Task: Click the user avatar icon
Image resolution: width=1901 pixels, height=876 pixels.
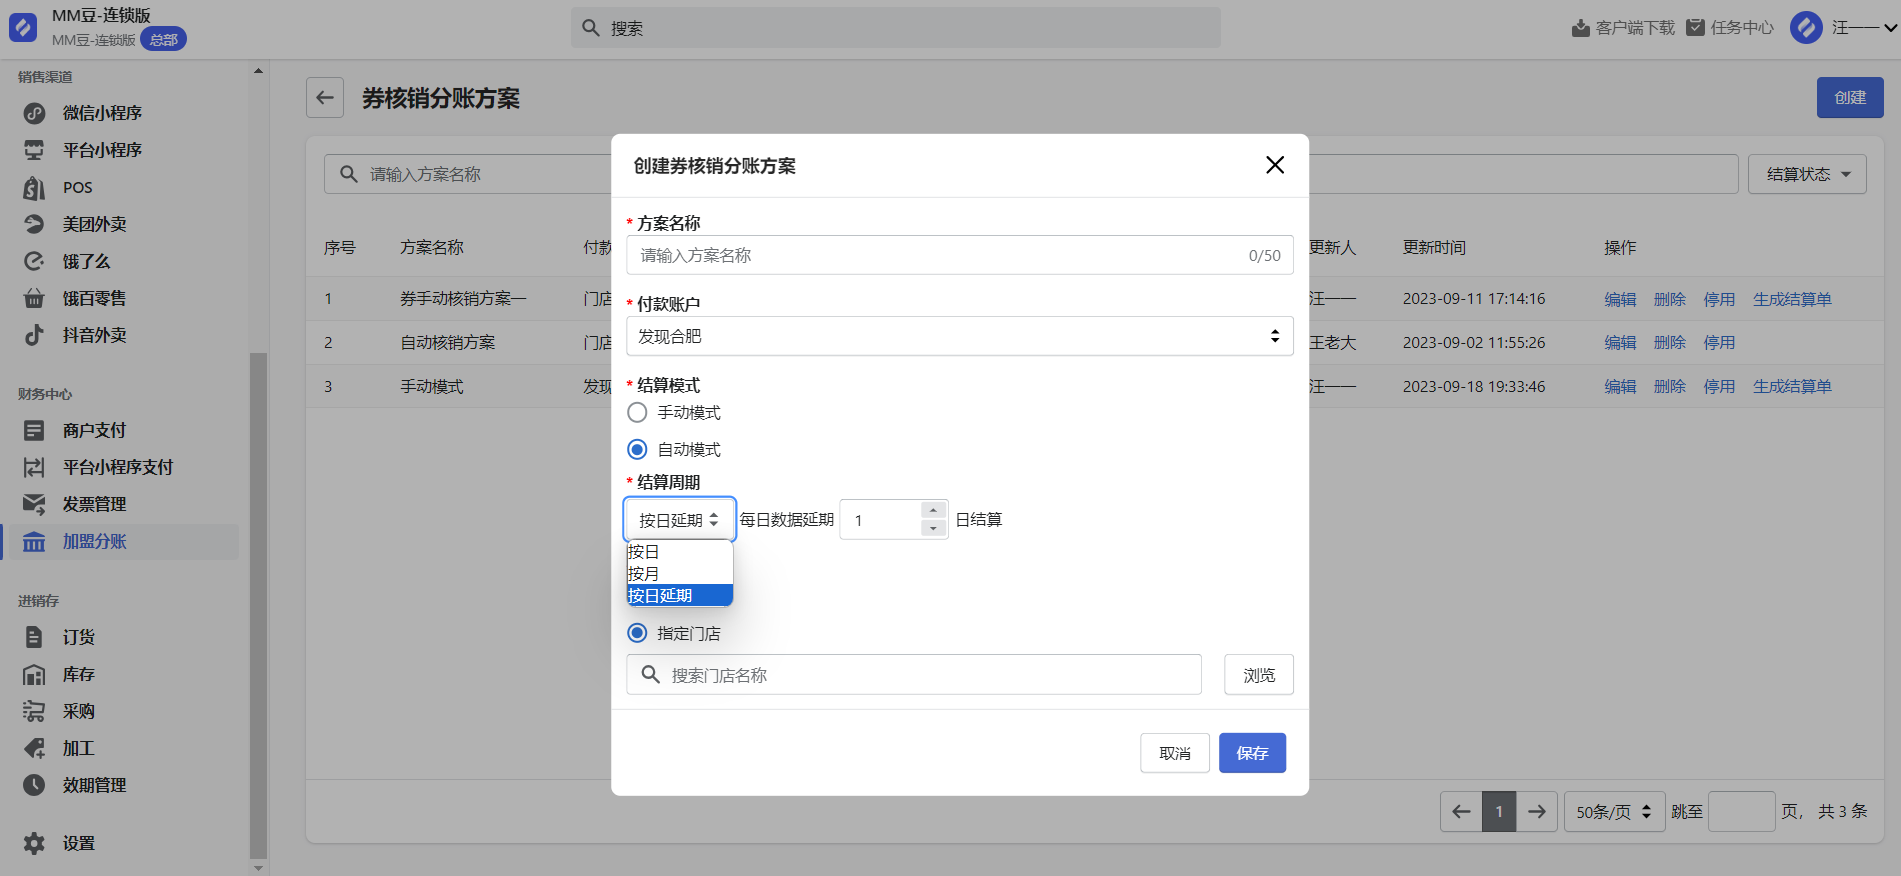Action: click(1806, 27)
